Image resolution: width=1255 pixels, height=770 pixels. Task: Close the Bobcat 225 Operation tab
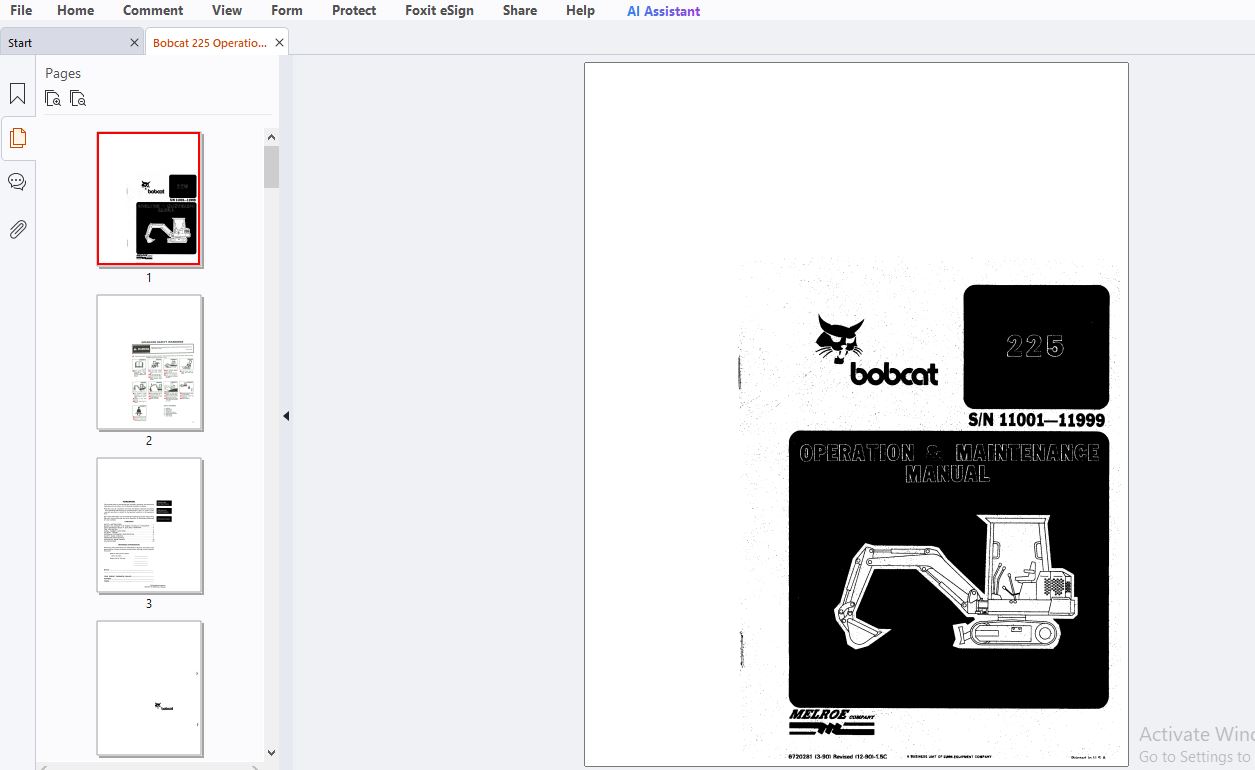pos(279,43)
